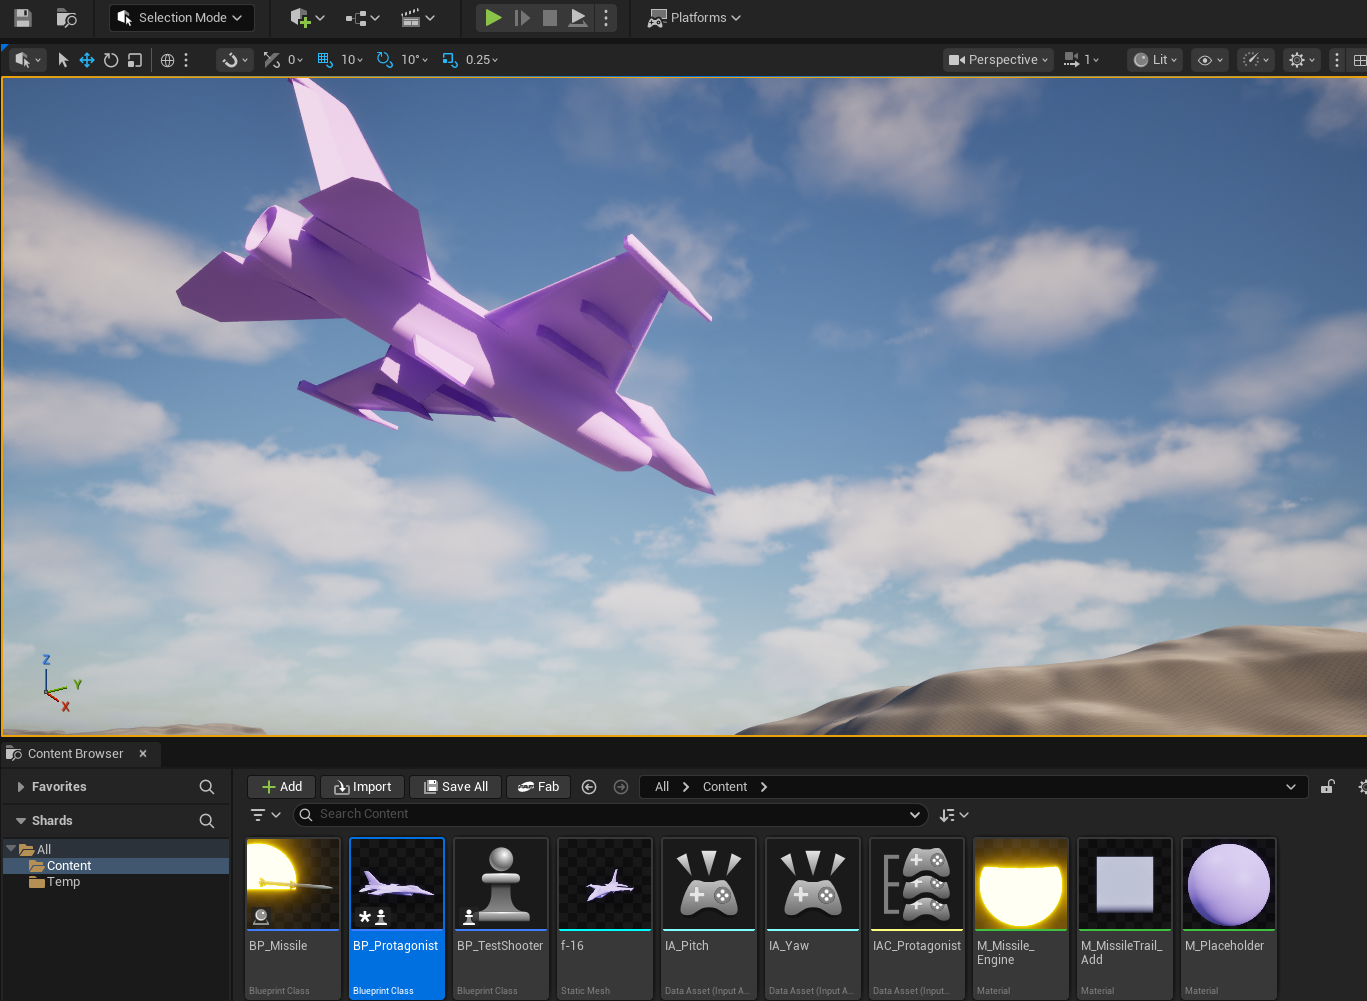Open transform options three-dot menu beside globe
This screenshot has width=1367, height=1001.
(x=186, y=60)
